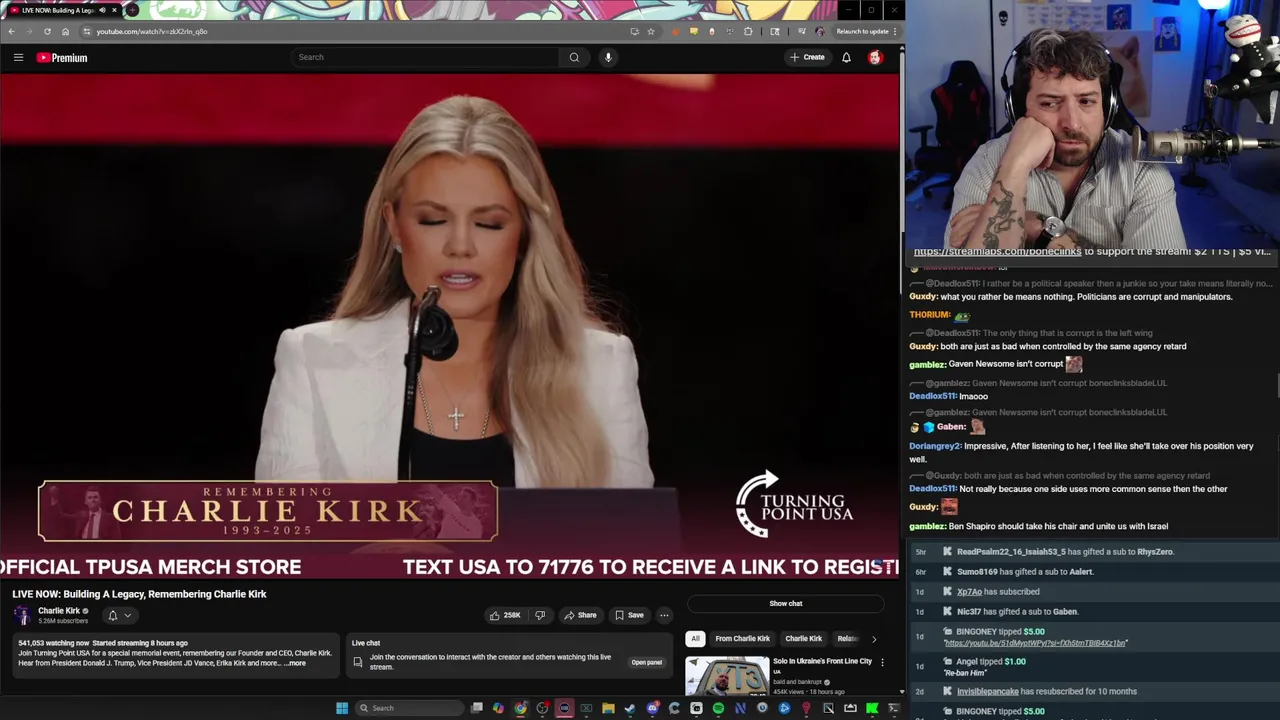Bookmark this page with the star icon
The height and width of the screenshot is (720, 1280).
tap(651, 31)
